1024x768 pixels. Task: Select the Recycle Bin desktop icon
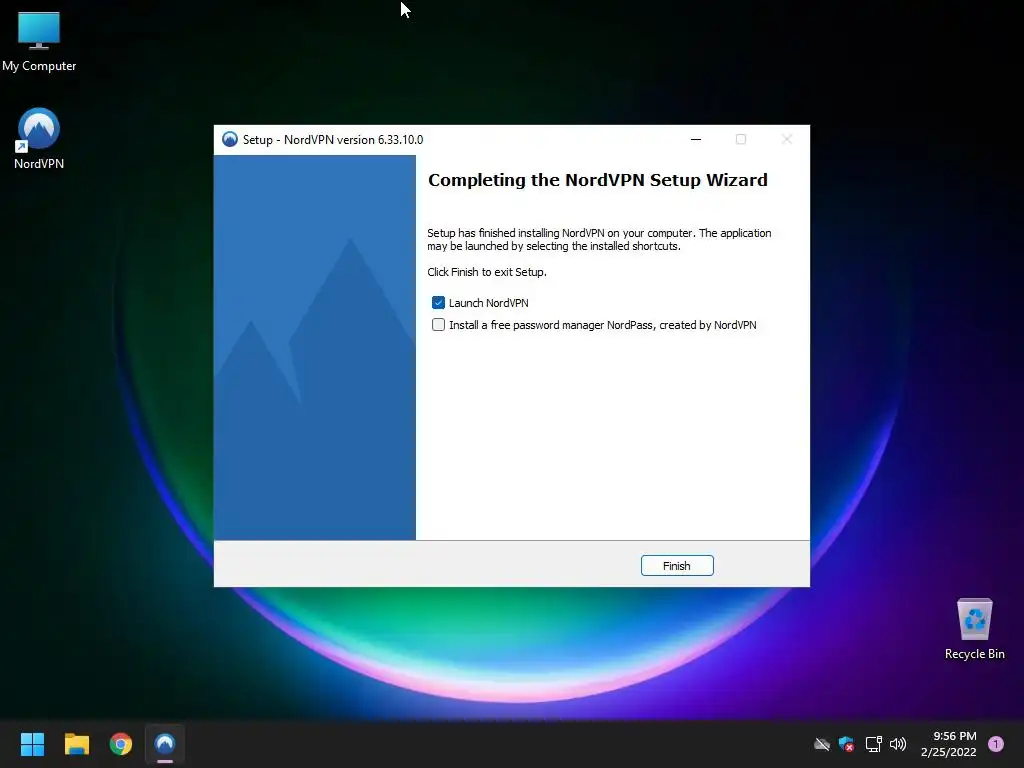click(x=974, y=629)
